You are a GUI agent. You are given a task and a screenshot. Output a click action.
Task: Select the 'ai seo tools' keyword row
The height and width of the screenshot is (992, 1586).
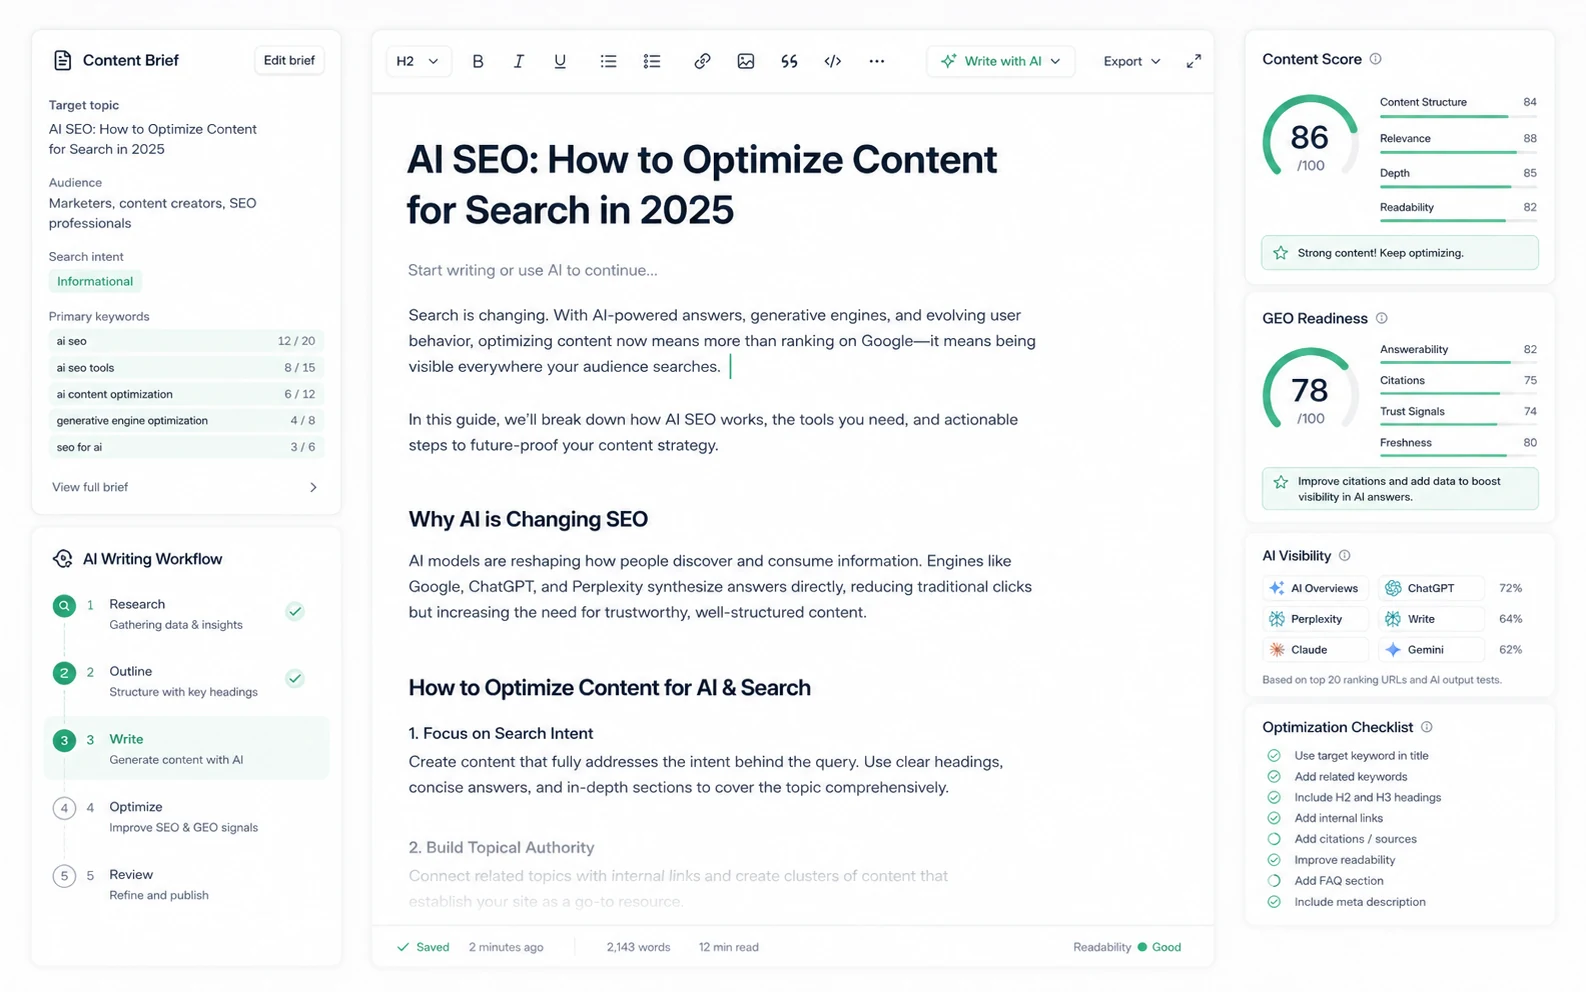(186, 367)
